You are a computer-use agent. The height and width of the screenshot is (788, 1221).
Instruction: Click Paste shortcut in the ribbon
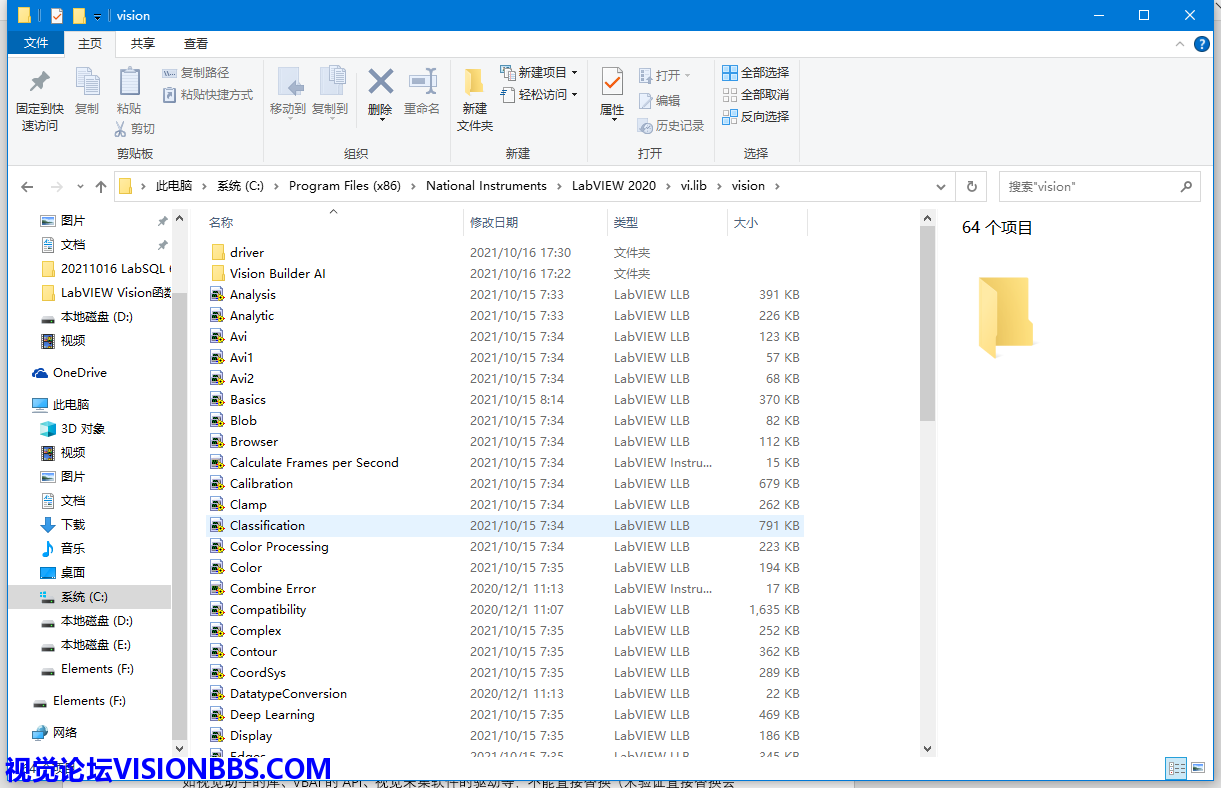(x=208, y=95)
